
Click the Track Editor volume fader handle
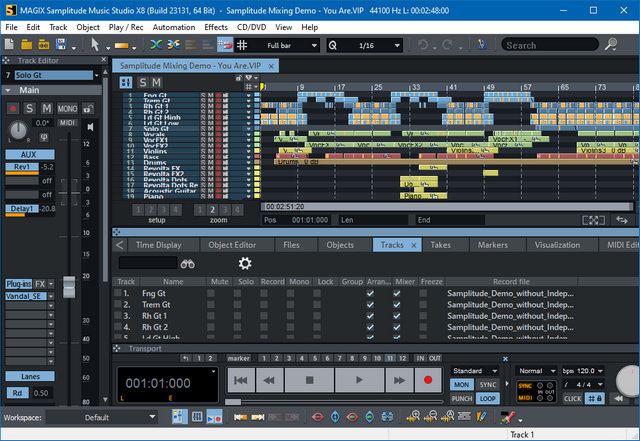click(x=69, y=286)
